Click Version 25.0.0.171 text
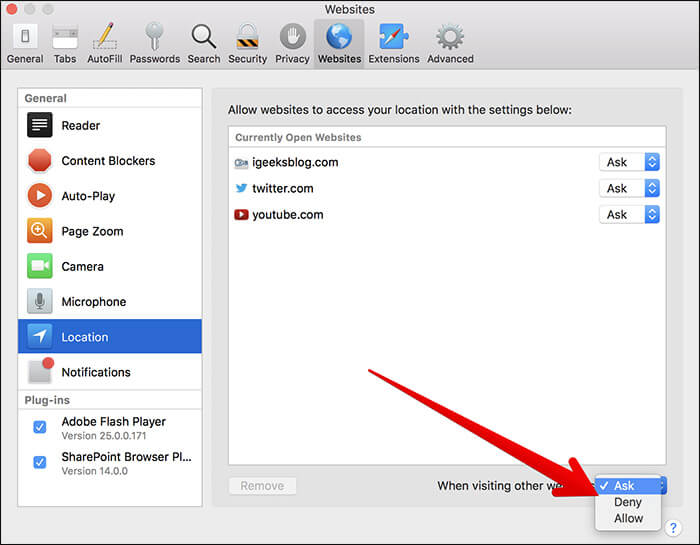Viewport: 700px width, 545px height. tap(104, 436)
